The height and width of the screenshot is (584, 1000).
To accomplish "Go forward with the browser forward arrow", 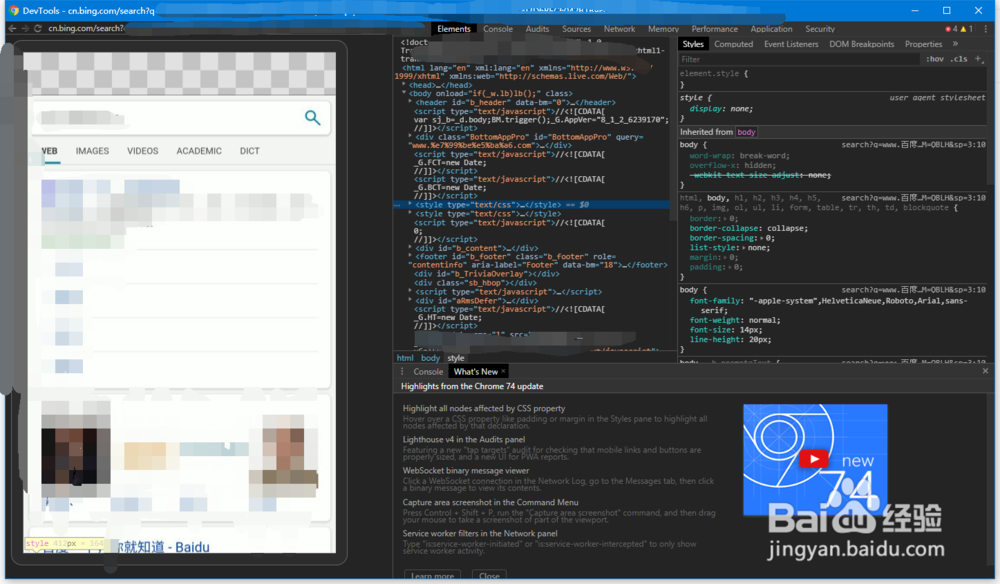I will click(25, 29).
